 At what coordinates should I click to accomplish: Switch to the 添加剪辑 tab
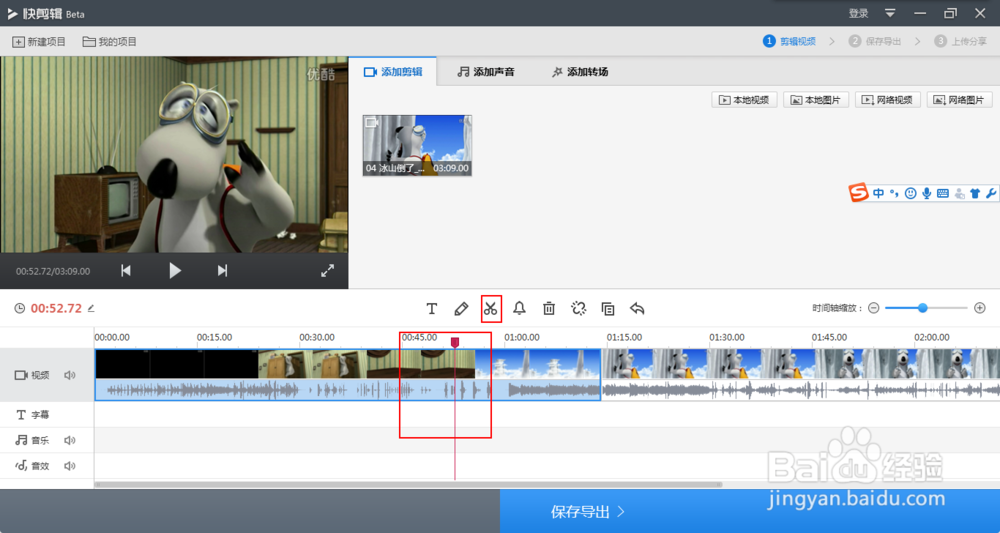coord(393,71)
